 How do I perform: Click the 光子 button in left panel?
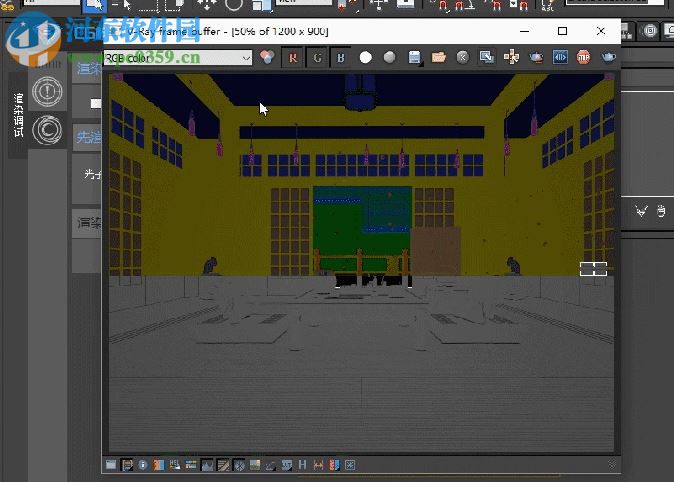click(91, 174)
